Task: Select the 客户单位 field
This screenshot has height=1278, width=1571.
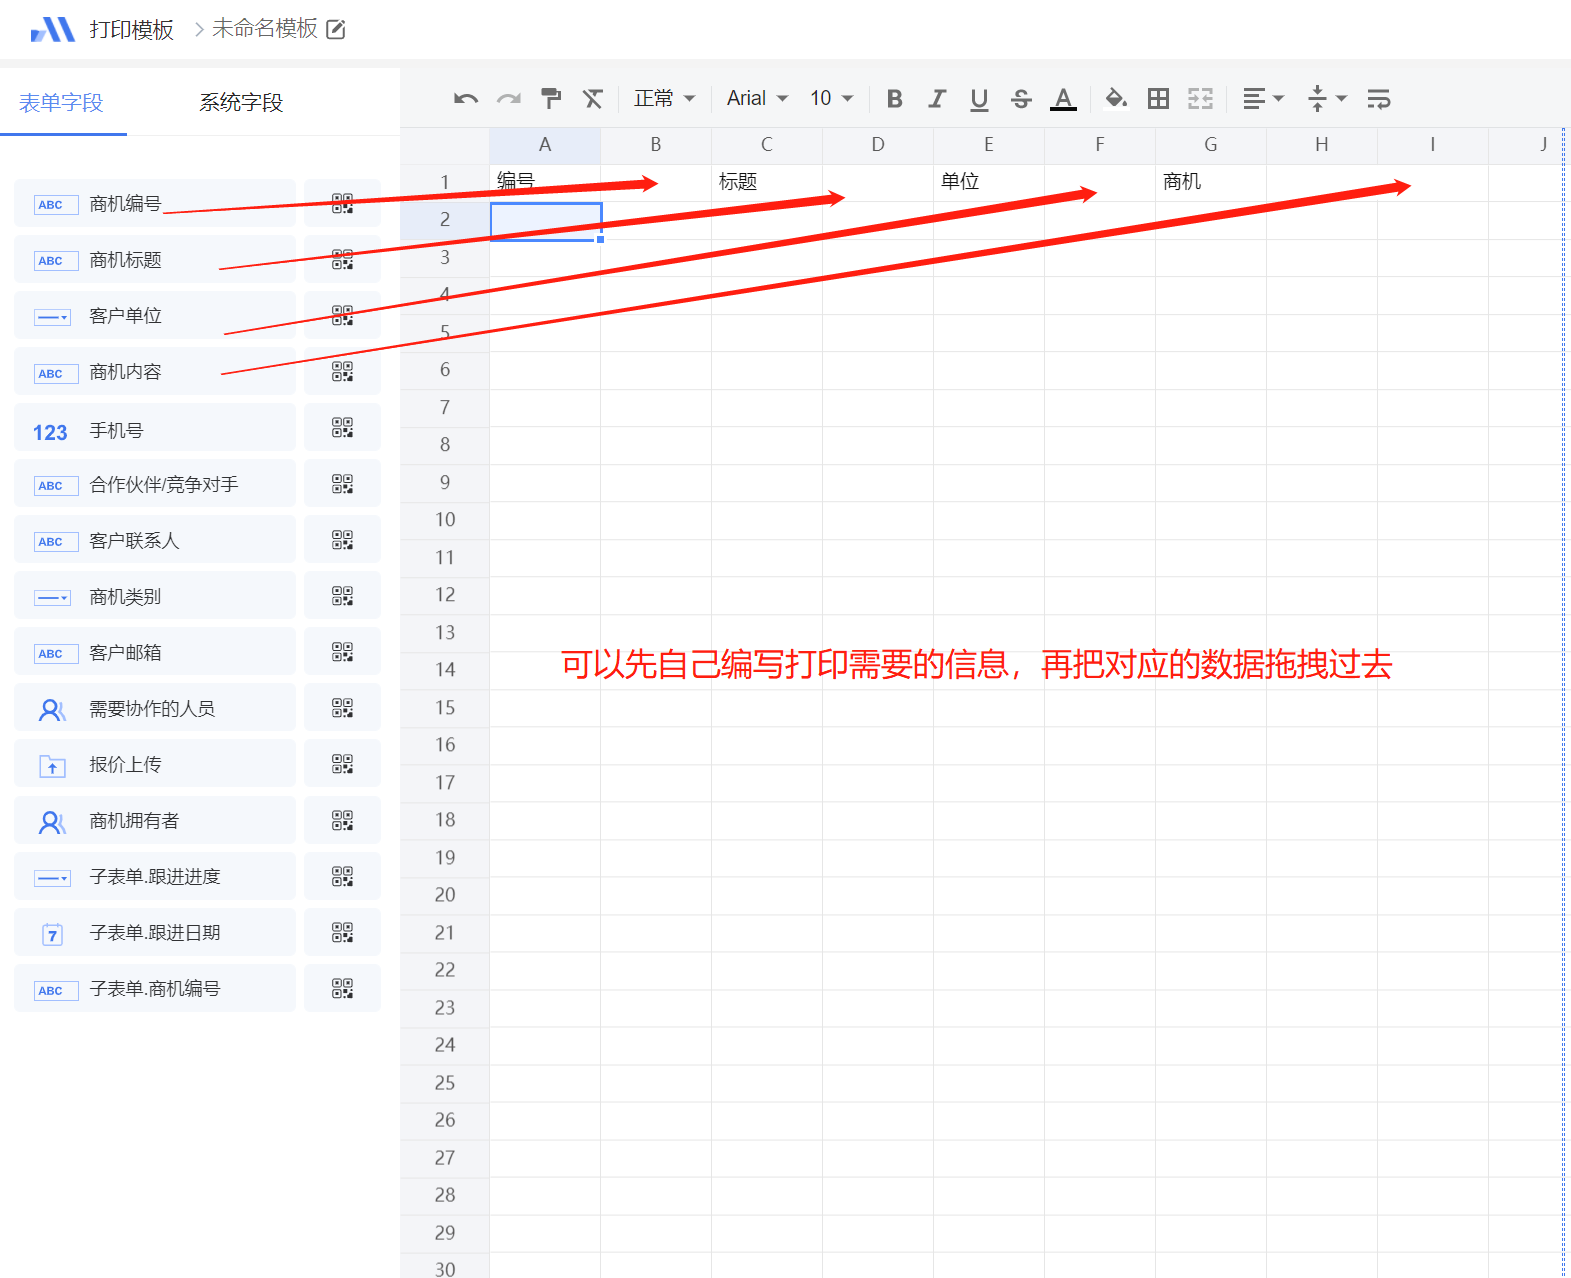Action: pos(155,316)
